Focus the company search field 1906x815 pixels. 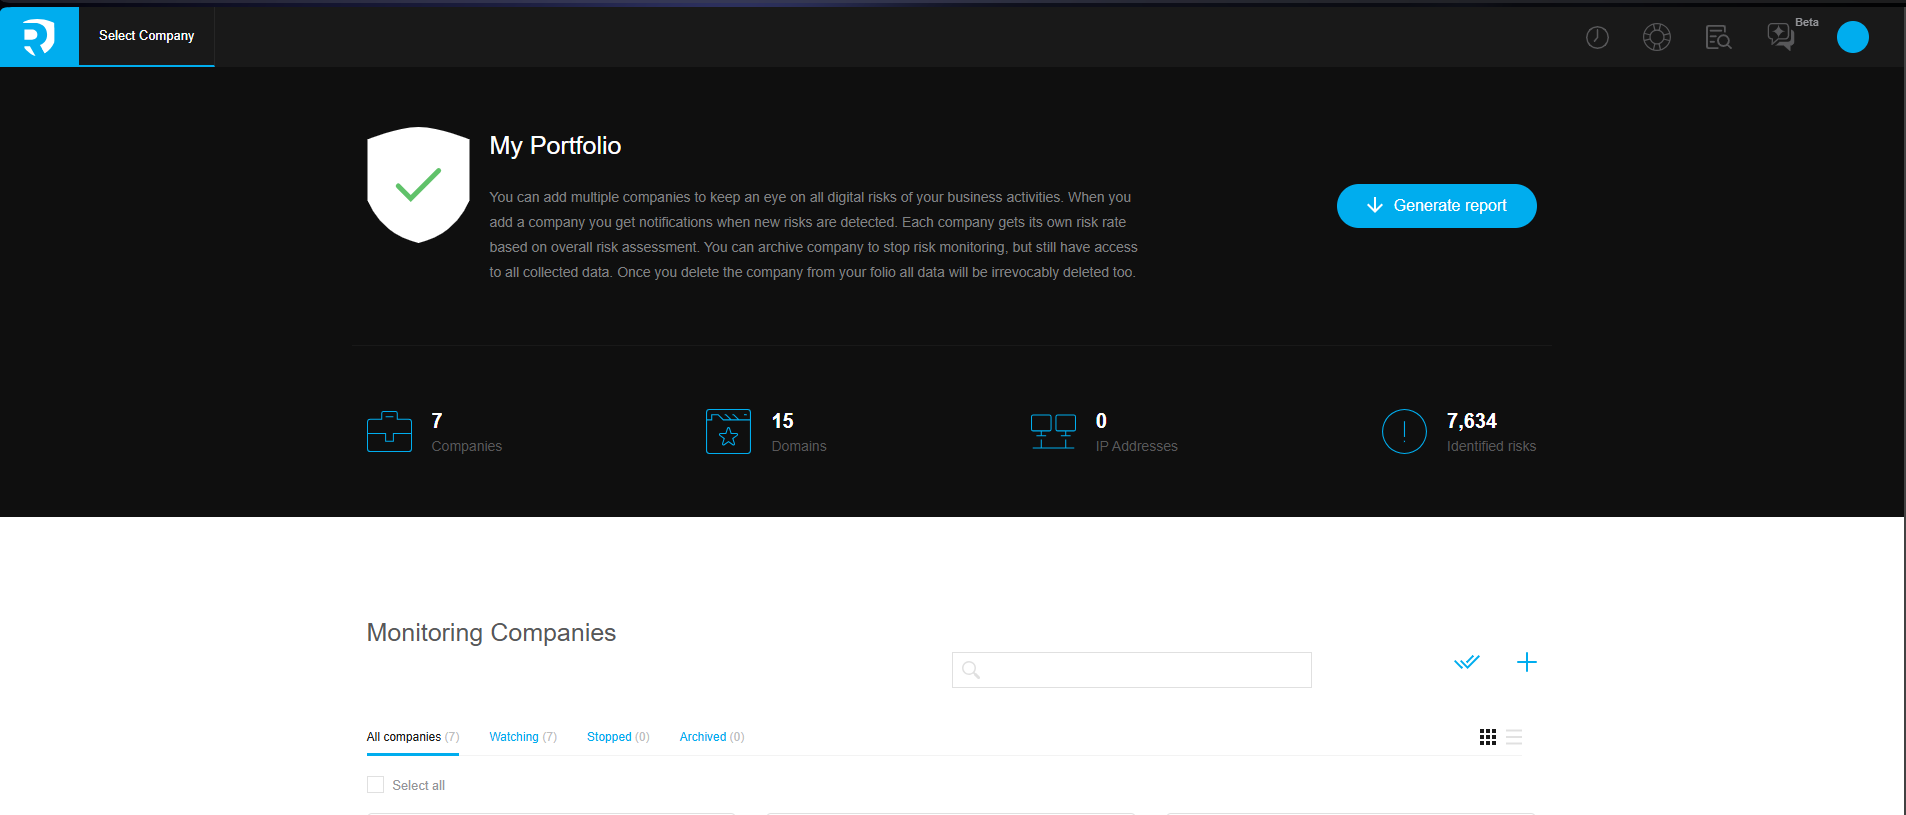click(x=1132, y=670)
